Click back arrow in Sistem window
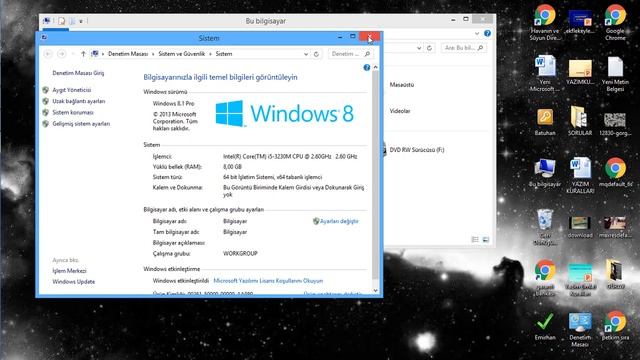The image size is (640, 360). tap(48, 54)
